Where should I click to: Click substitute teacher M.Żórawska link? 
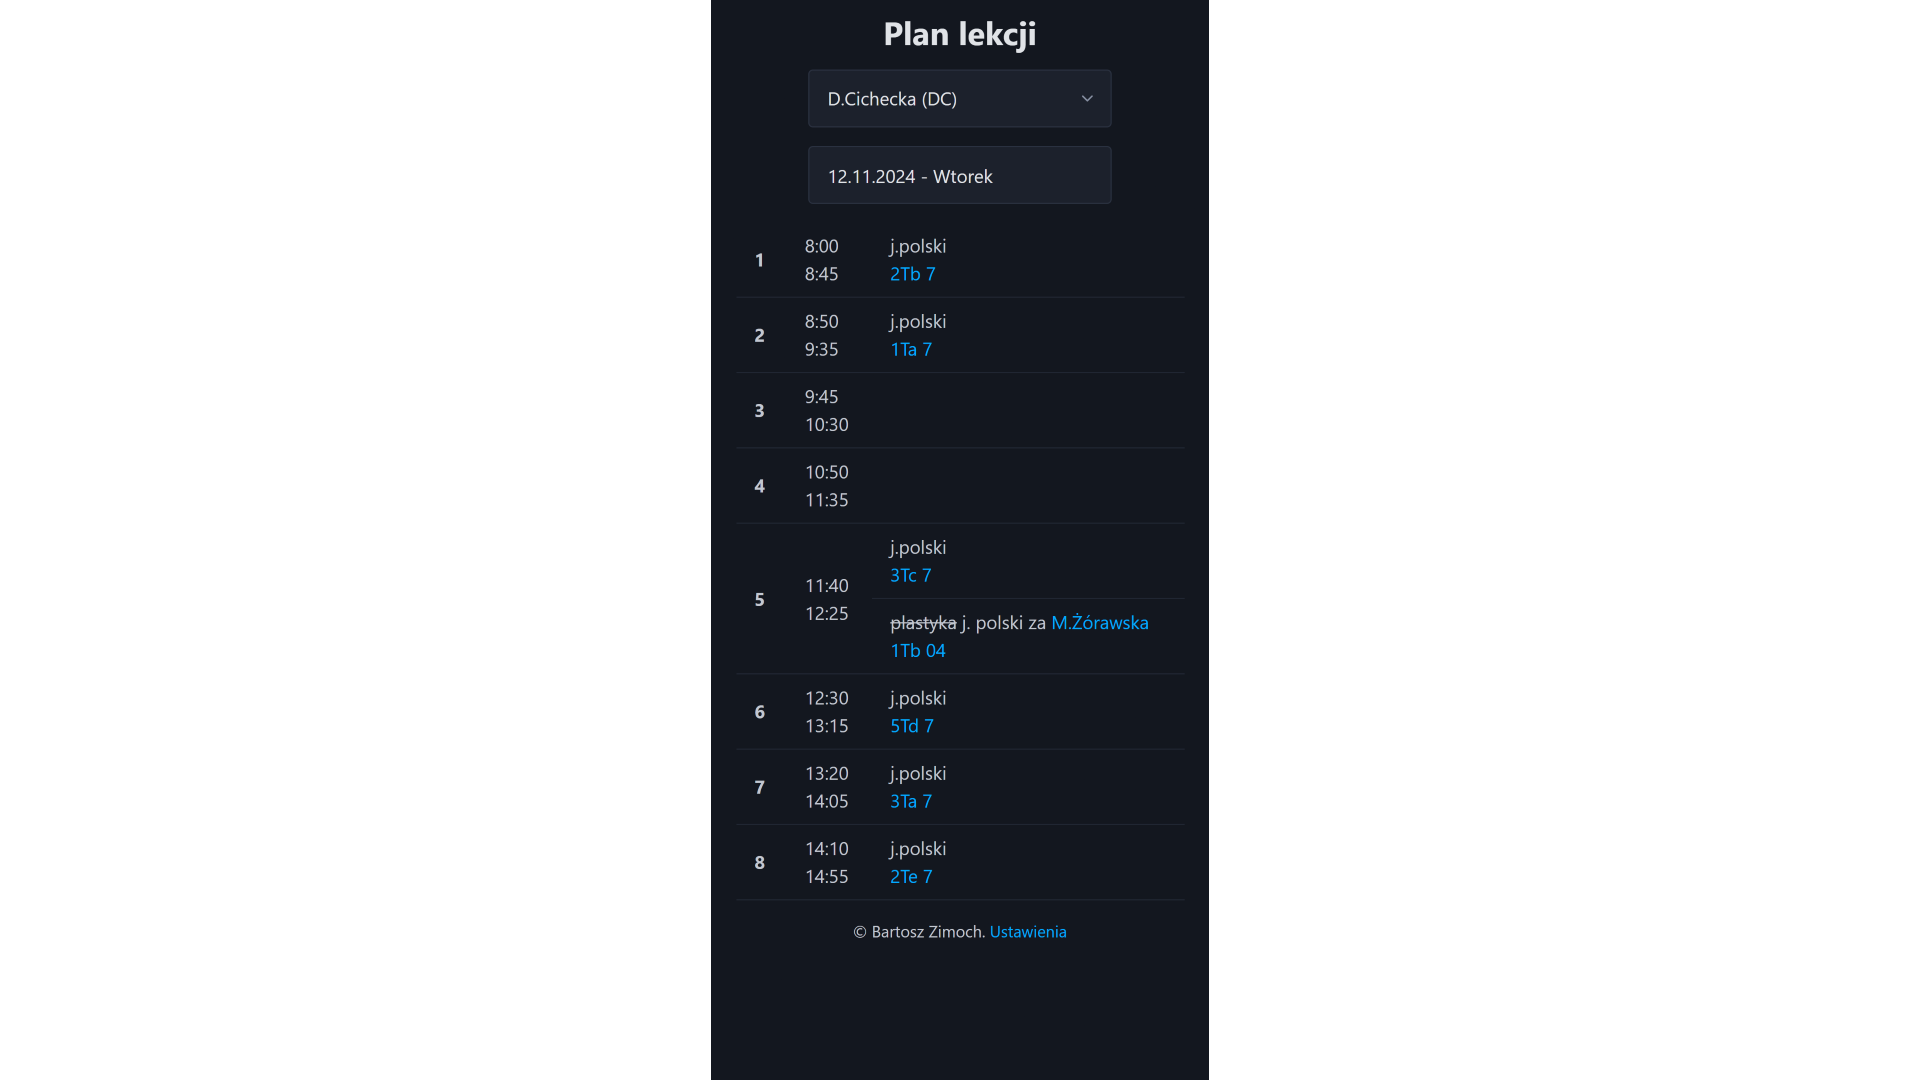tap(1100, 622)
